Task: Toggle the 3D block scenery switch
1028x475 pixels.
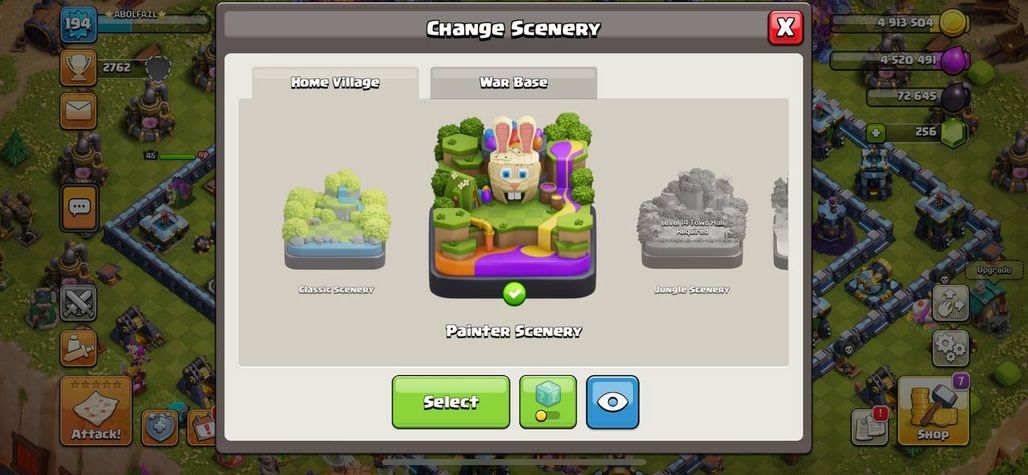Action: (548, 402)
